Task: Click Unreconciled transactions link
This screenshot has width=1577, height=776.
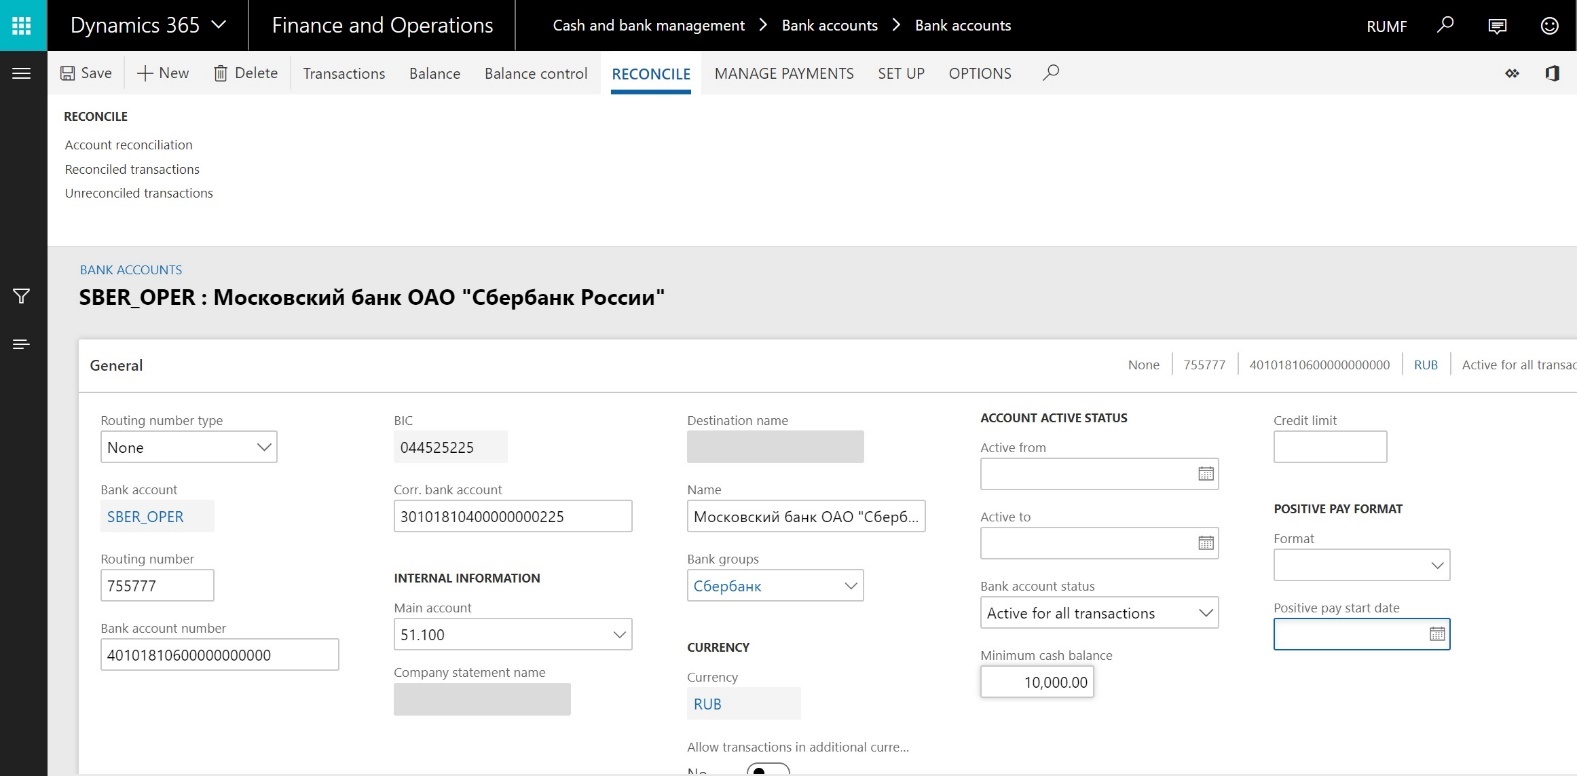Action: [139, 193]
